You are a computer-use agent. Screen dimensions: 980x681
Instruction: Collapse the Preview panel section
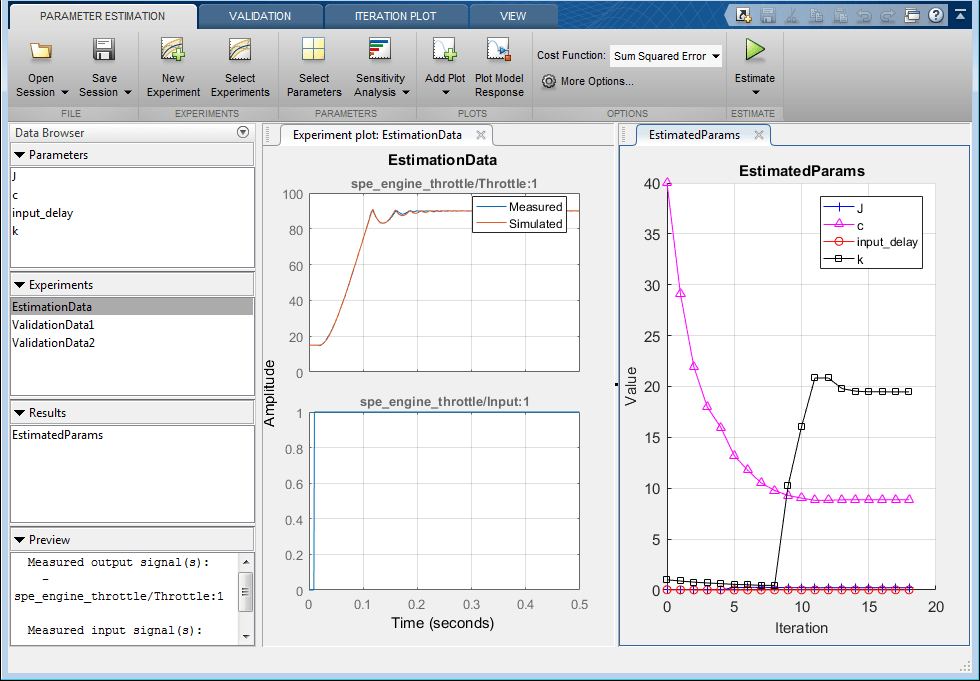[x=19, y=540]
